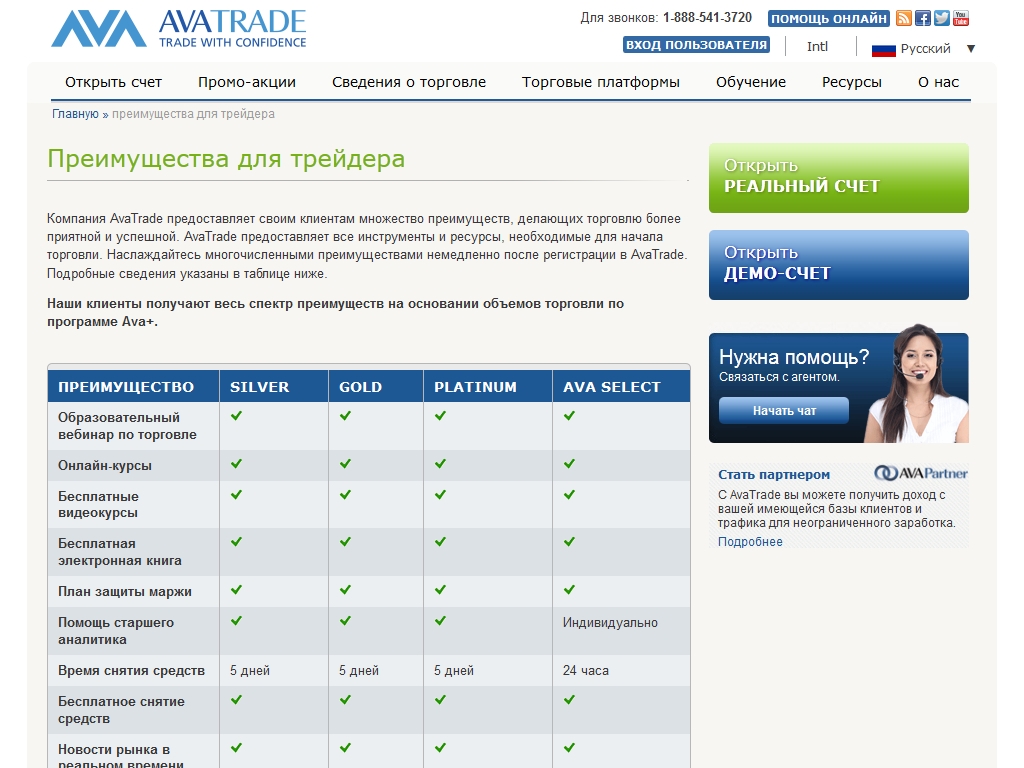Open the Обучение menu item
Image resolution: width=1024 pixels, height=768 pixels.
click(750, 82)
